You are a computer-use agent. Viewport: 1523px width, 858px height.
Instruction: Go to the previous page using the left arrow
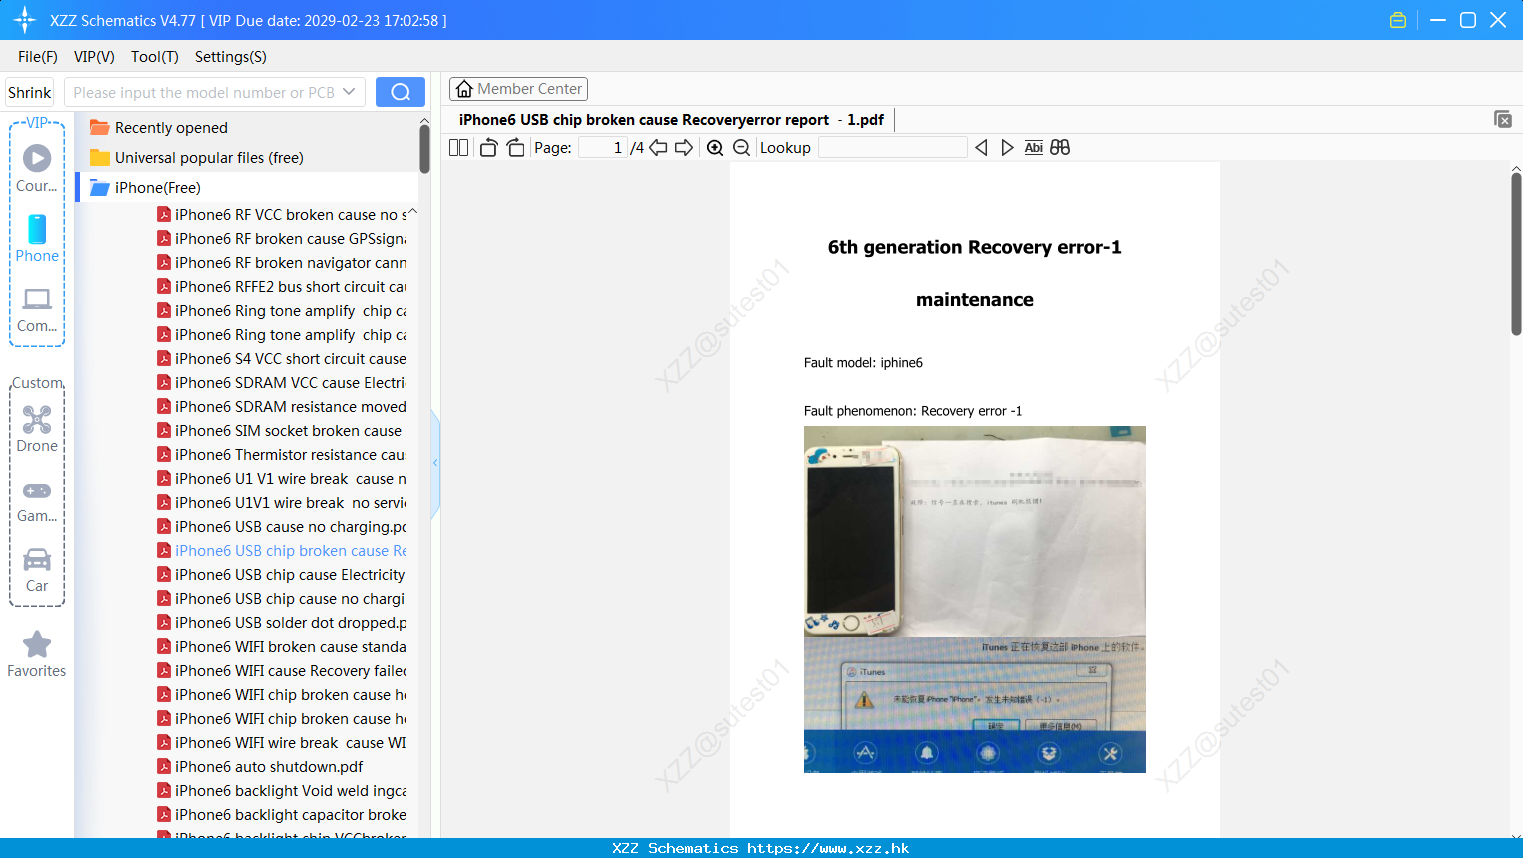(658, 148)
